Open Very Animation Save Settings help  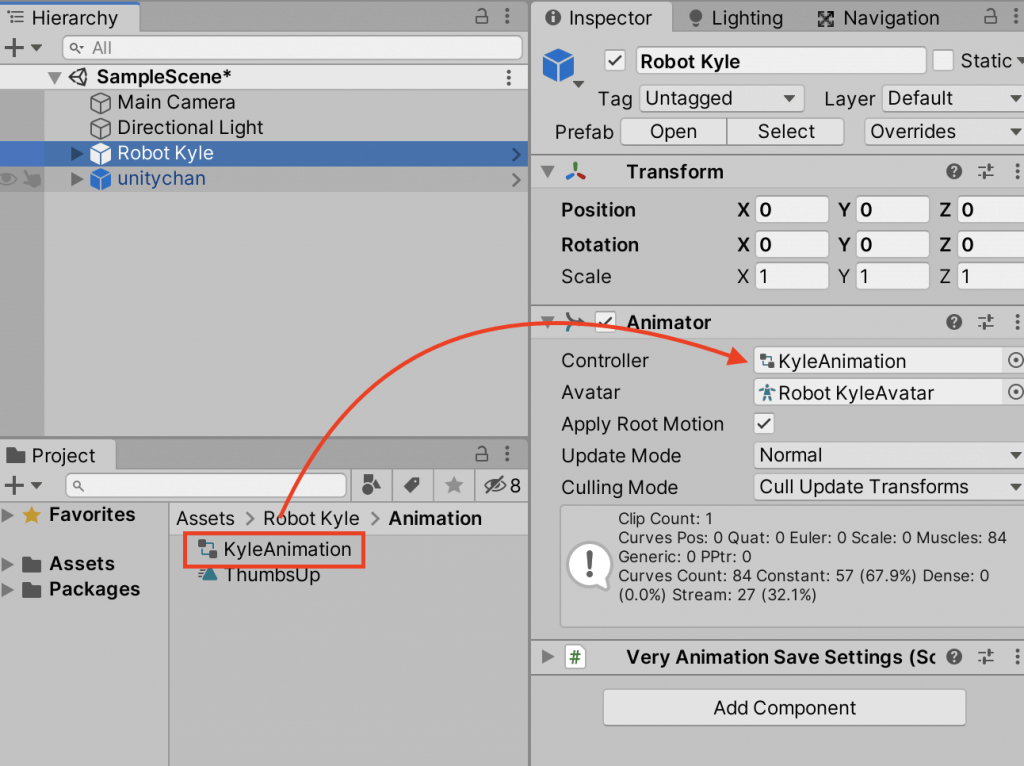tap(953, 657)
